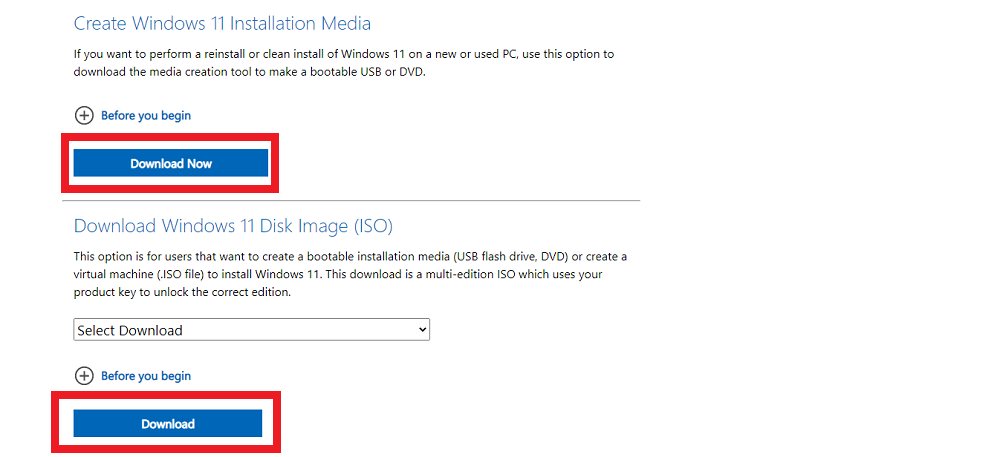Click the plus icon under Disk Image section
This screenshot has height=457, width=1000.
(x=84, y=376)
